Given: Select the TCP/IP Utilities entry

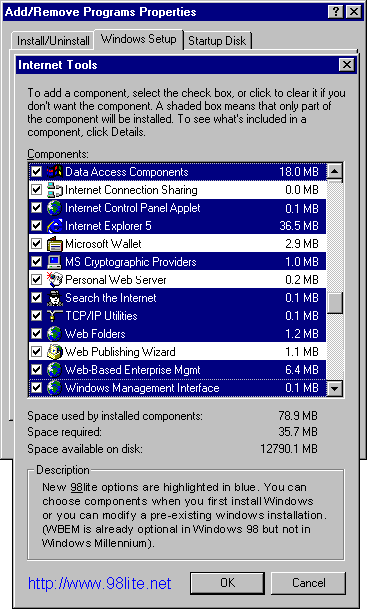Looking at the screenshot, I should (177, 316).
